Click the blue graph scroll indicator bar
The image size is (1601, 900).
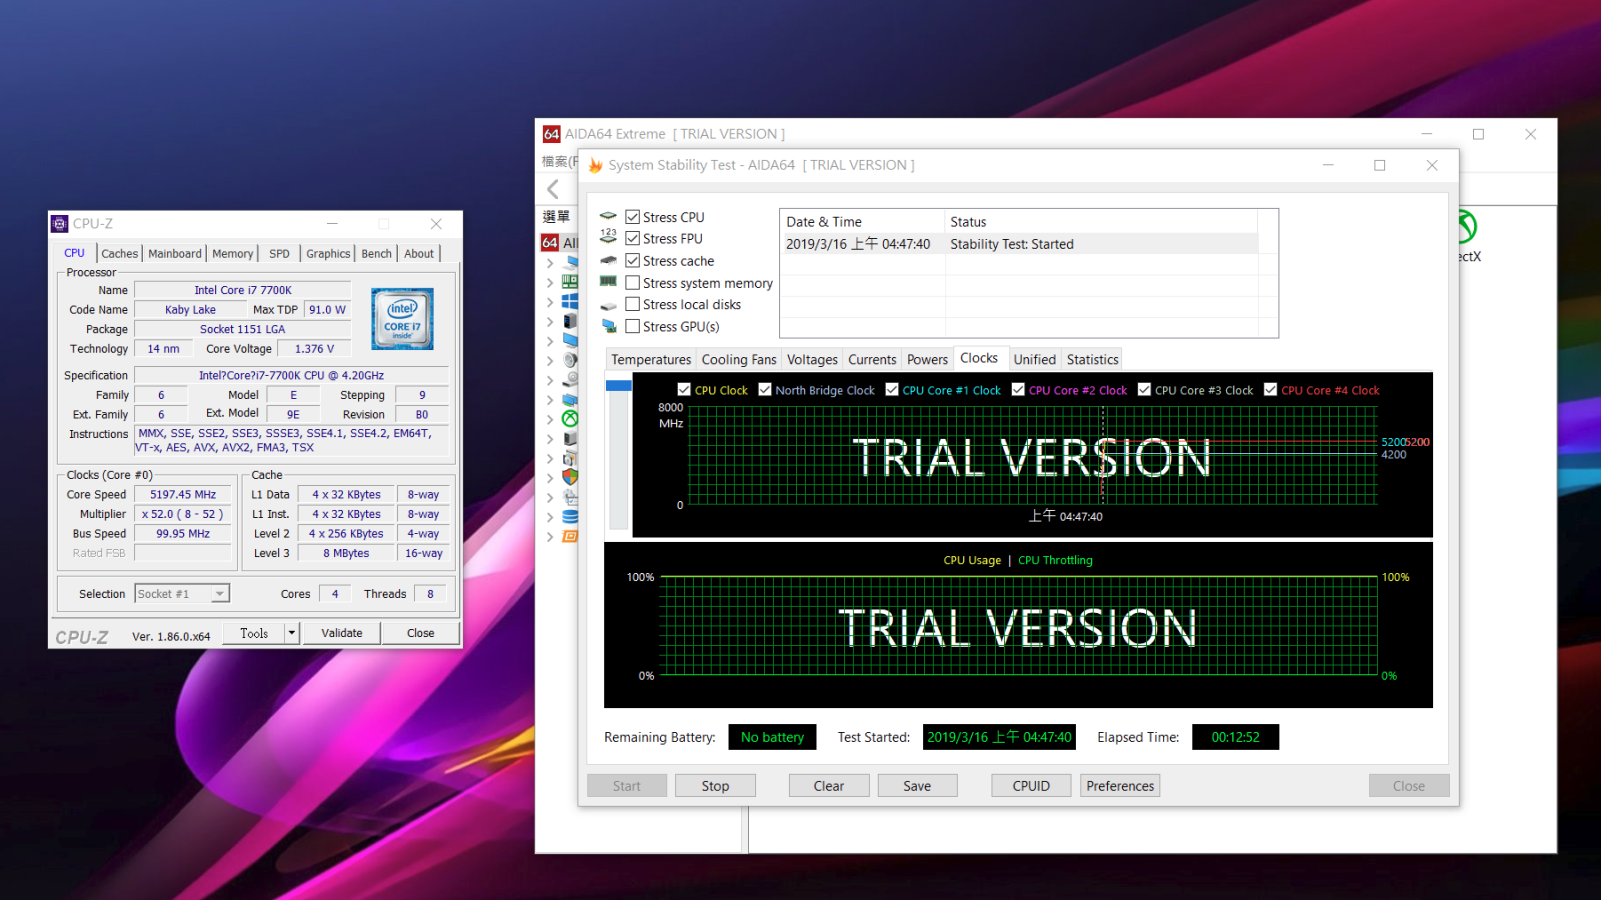point(619,386)
